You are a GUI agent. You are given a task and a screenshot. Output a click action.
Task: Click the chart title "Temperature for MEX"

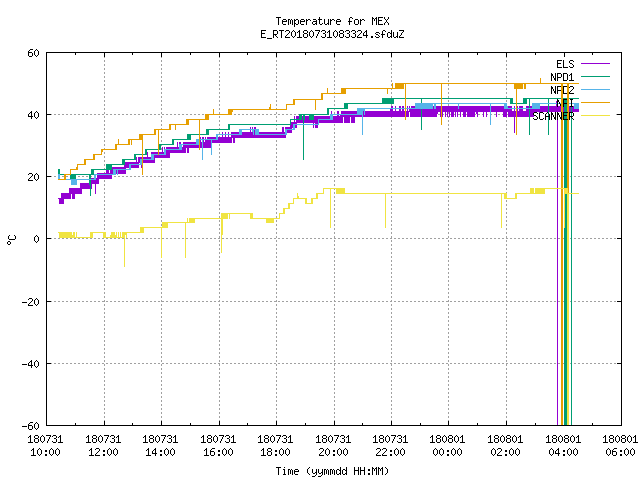pyautogui.click(x=332, y=21)
